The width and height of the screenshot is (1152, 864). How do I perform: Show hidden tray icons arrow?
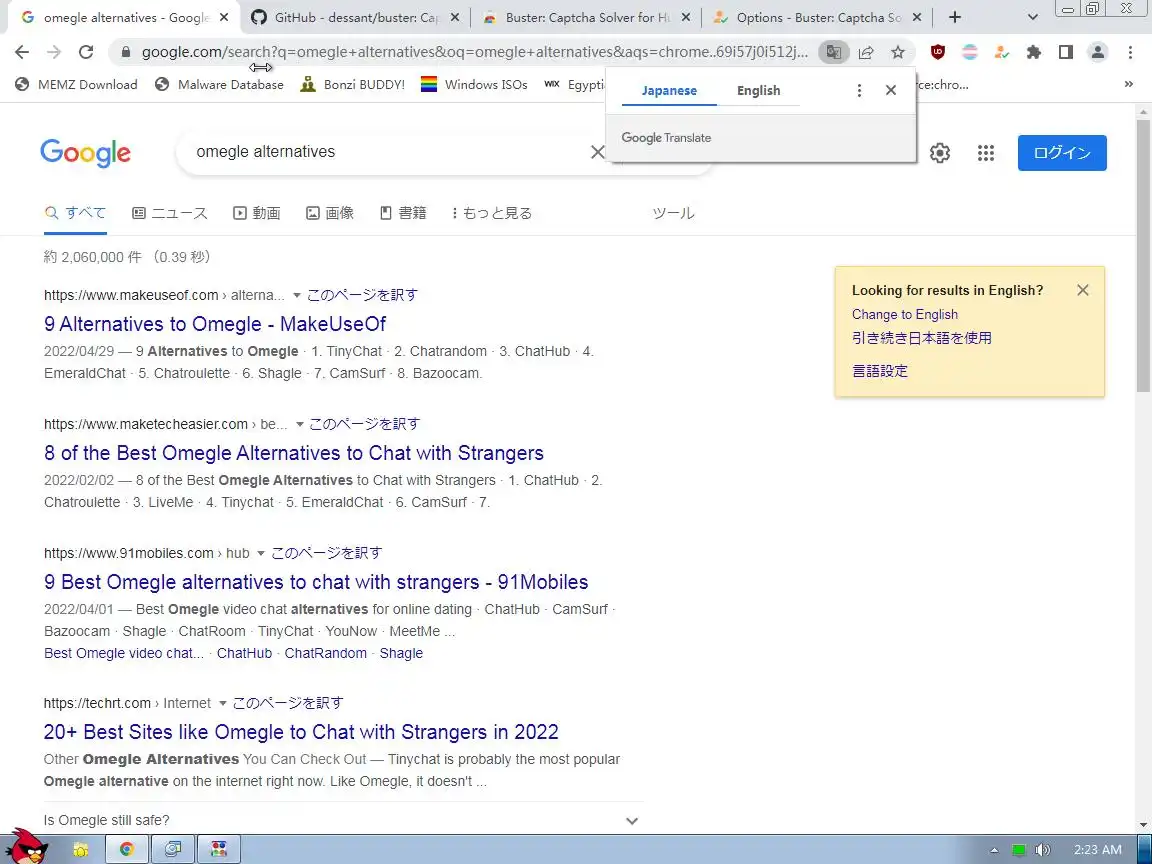tap(994, 850)
